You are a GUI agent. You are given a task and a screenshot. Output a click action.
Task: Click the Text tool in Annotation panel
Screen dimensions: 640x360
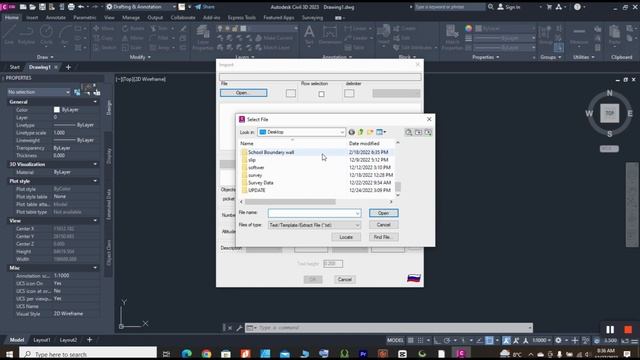coord(309,34)
